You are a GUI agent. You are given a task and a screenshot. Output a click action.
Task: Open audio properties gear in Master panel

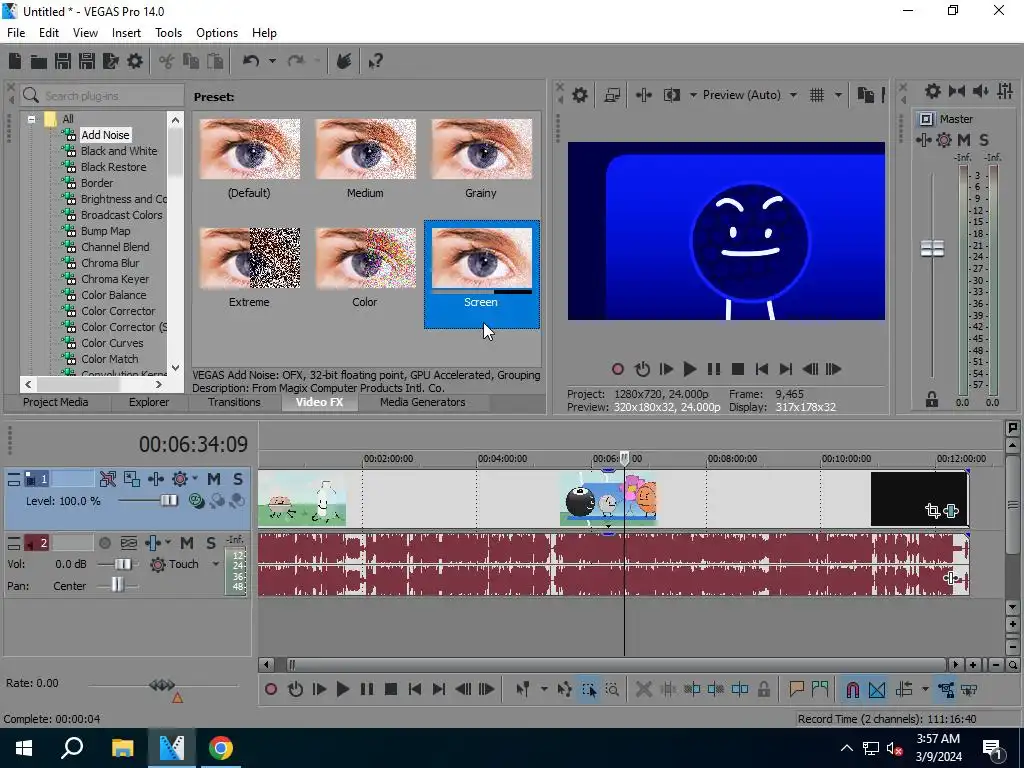[x=933, y=91]
